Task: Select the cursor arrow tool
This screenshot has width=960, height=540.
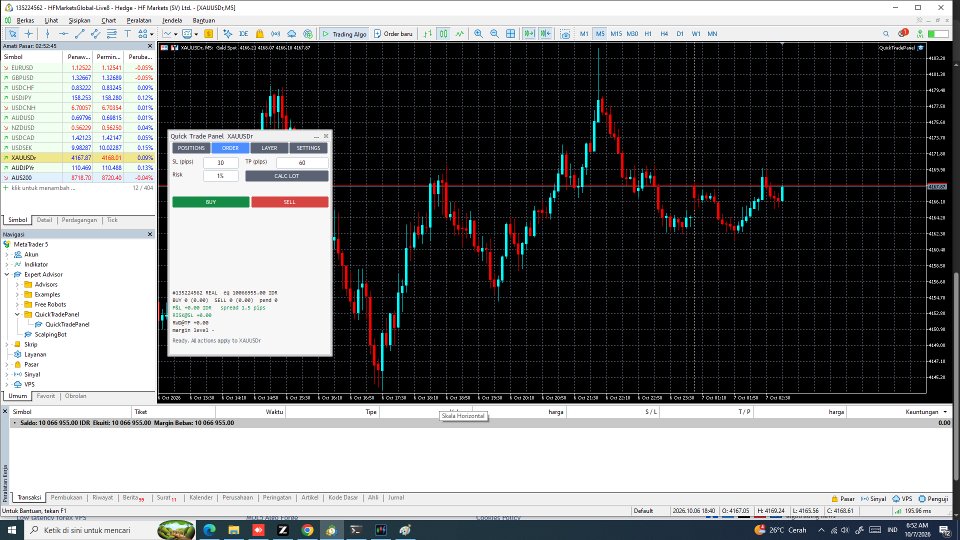Action: tap(12, 34)
